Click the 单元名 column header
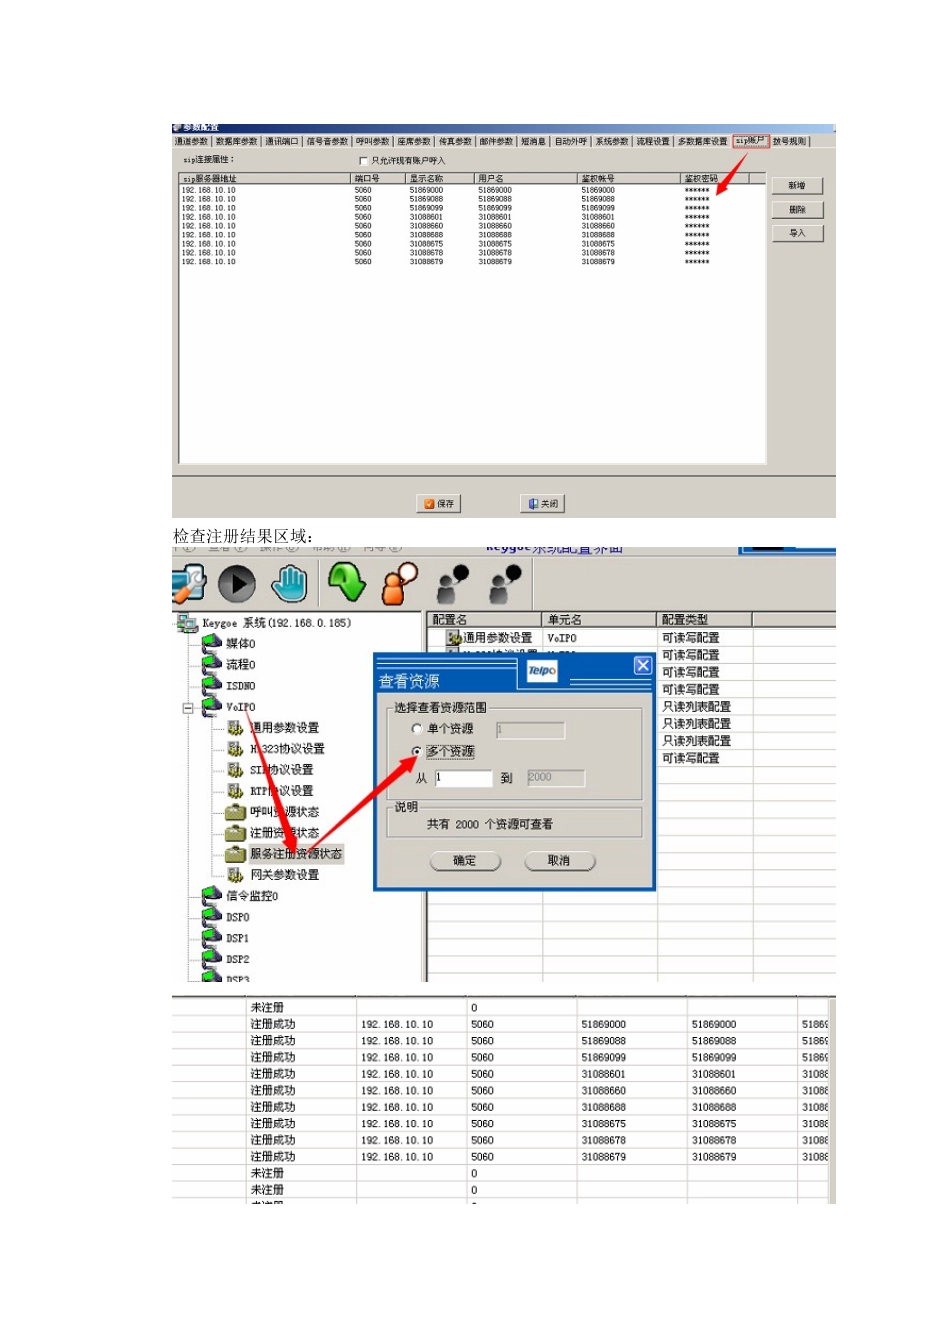This screenshot has width=950, height=1344. point(600,619)
